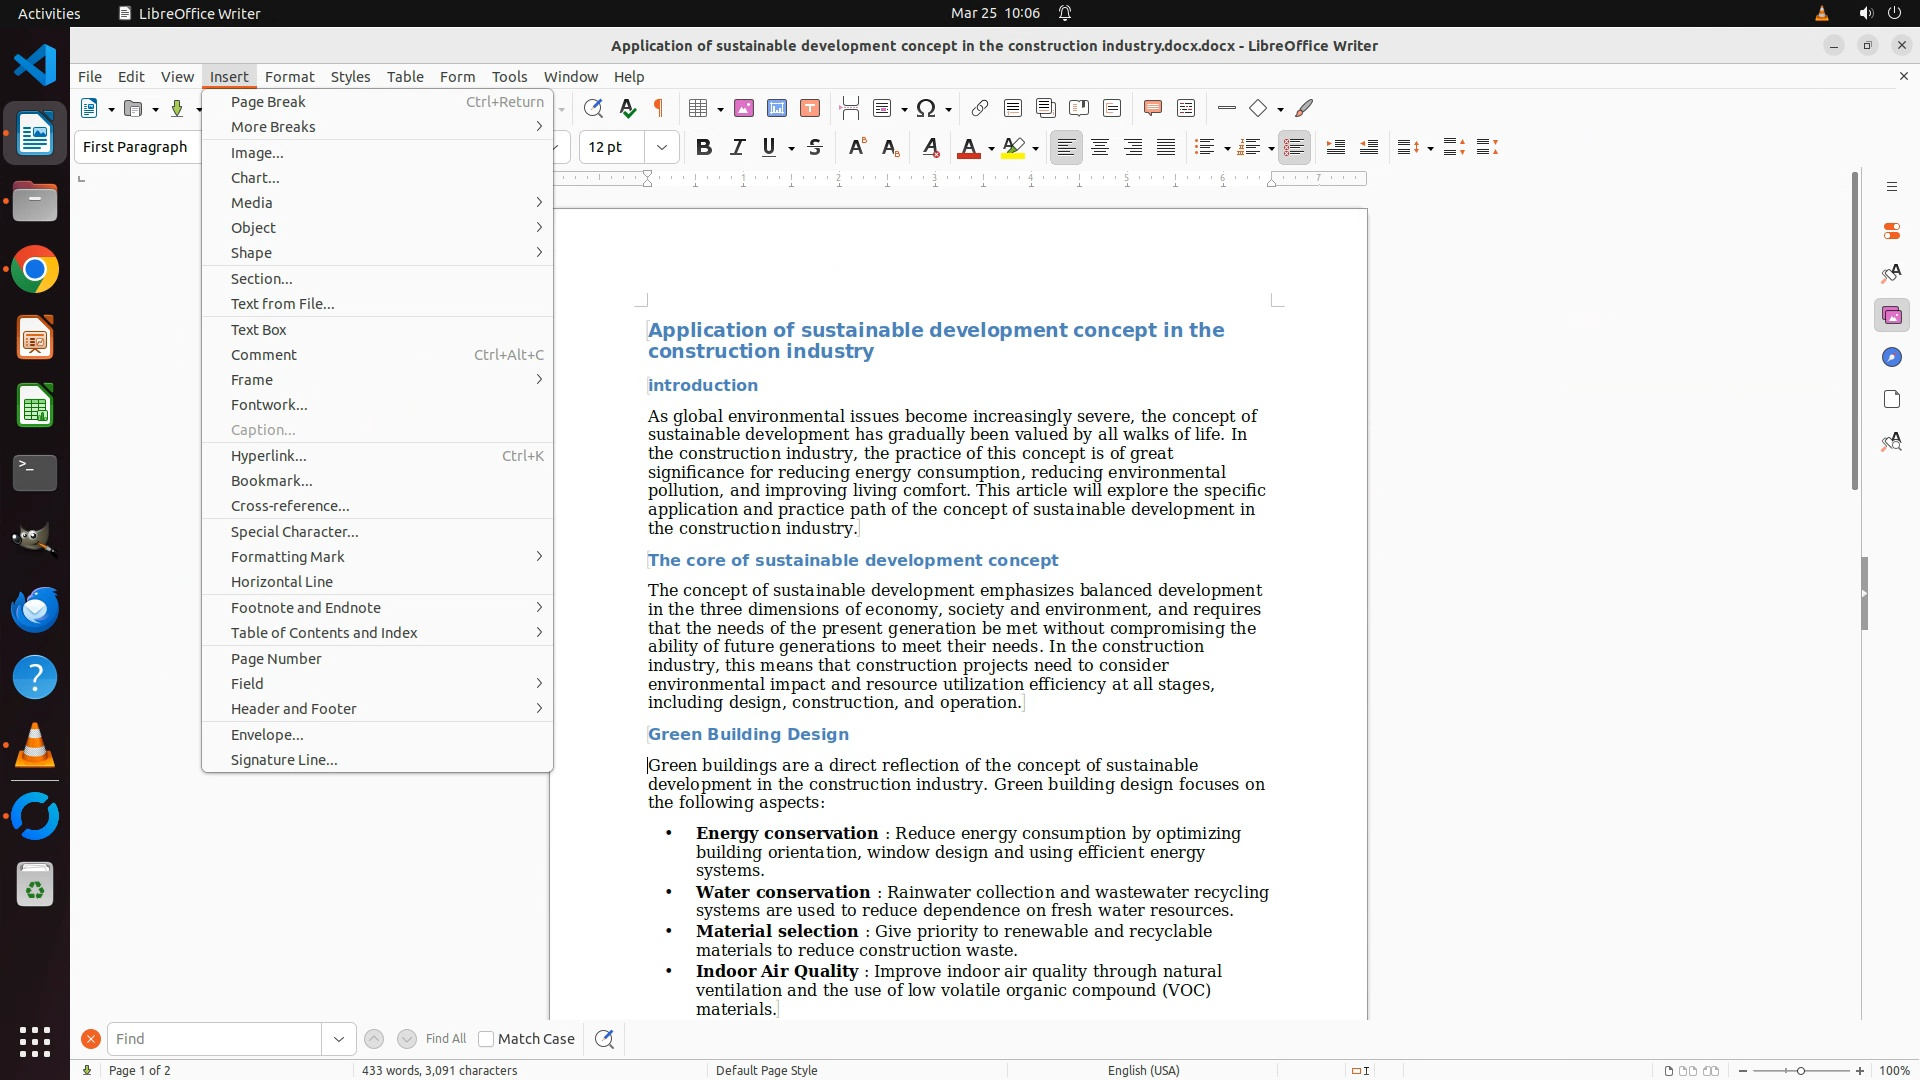Image resolution: width=1920 pixels, height=1080 pixels.
Task: Select the Page Number menu entry
Action: [276, 658]
